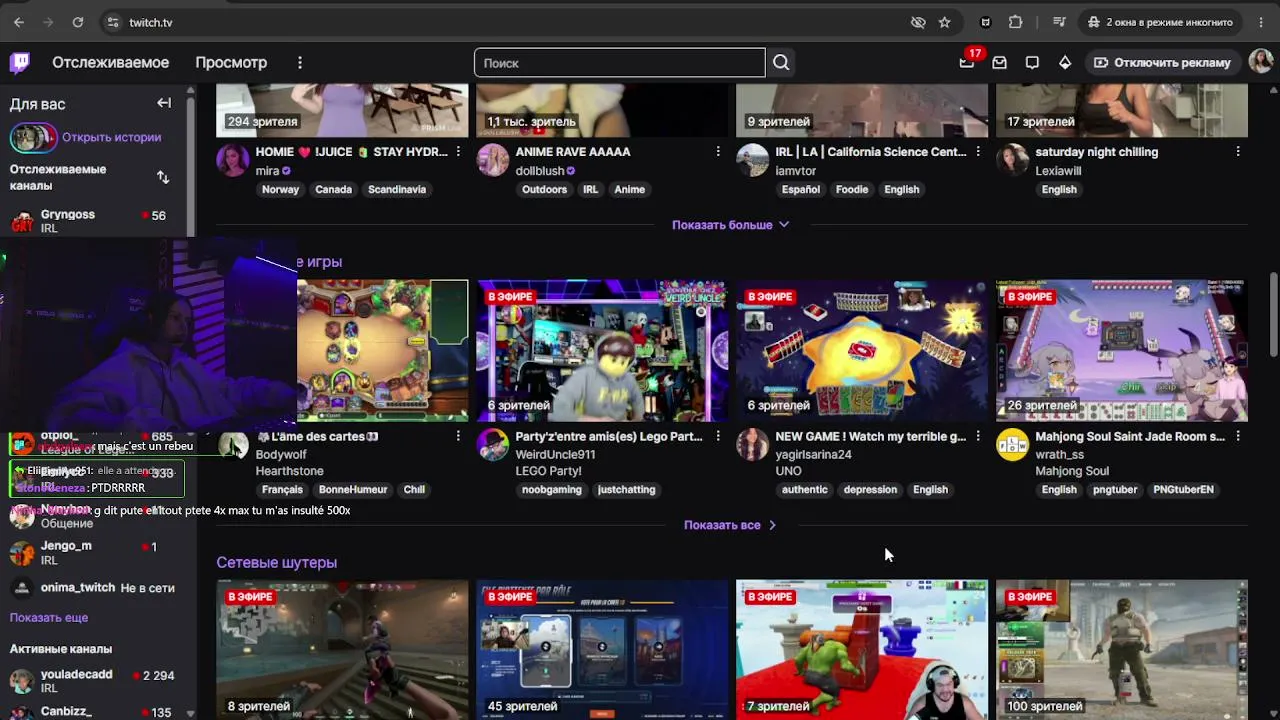Open options for the ANIME RAVE stream
This screenshot has width=1280, height=720.
718,152
